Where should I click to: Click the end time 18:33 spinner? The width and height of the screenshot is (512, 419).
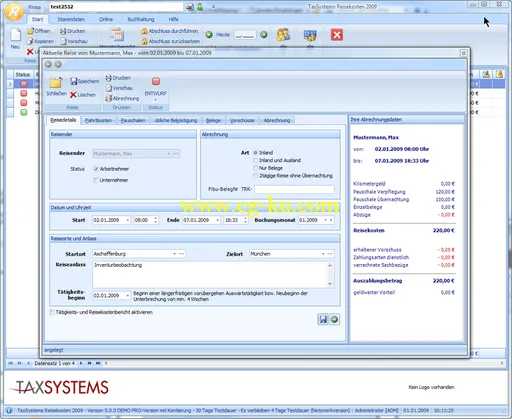pos(245,220)
